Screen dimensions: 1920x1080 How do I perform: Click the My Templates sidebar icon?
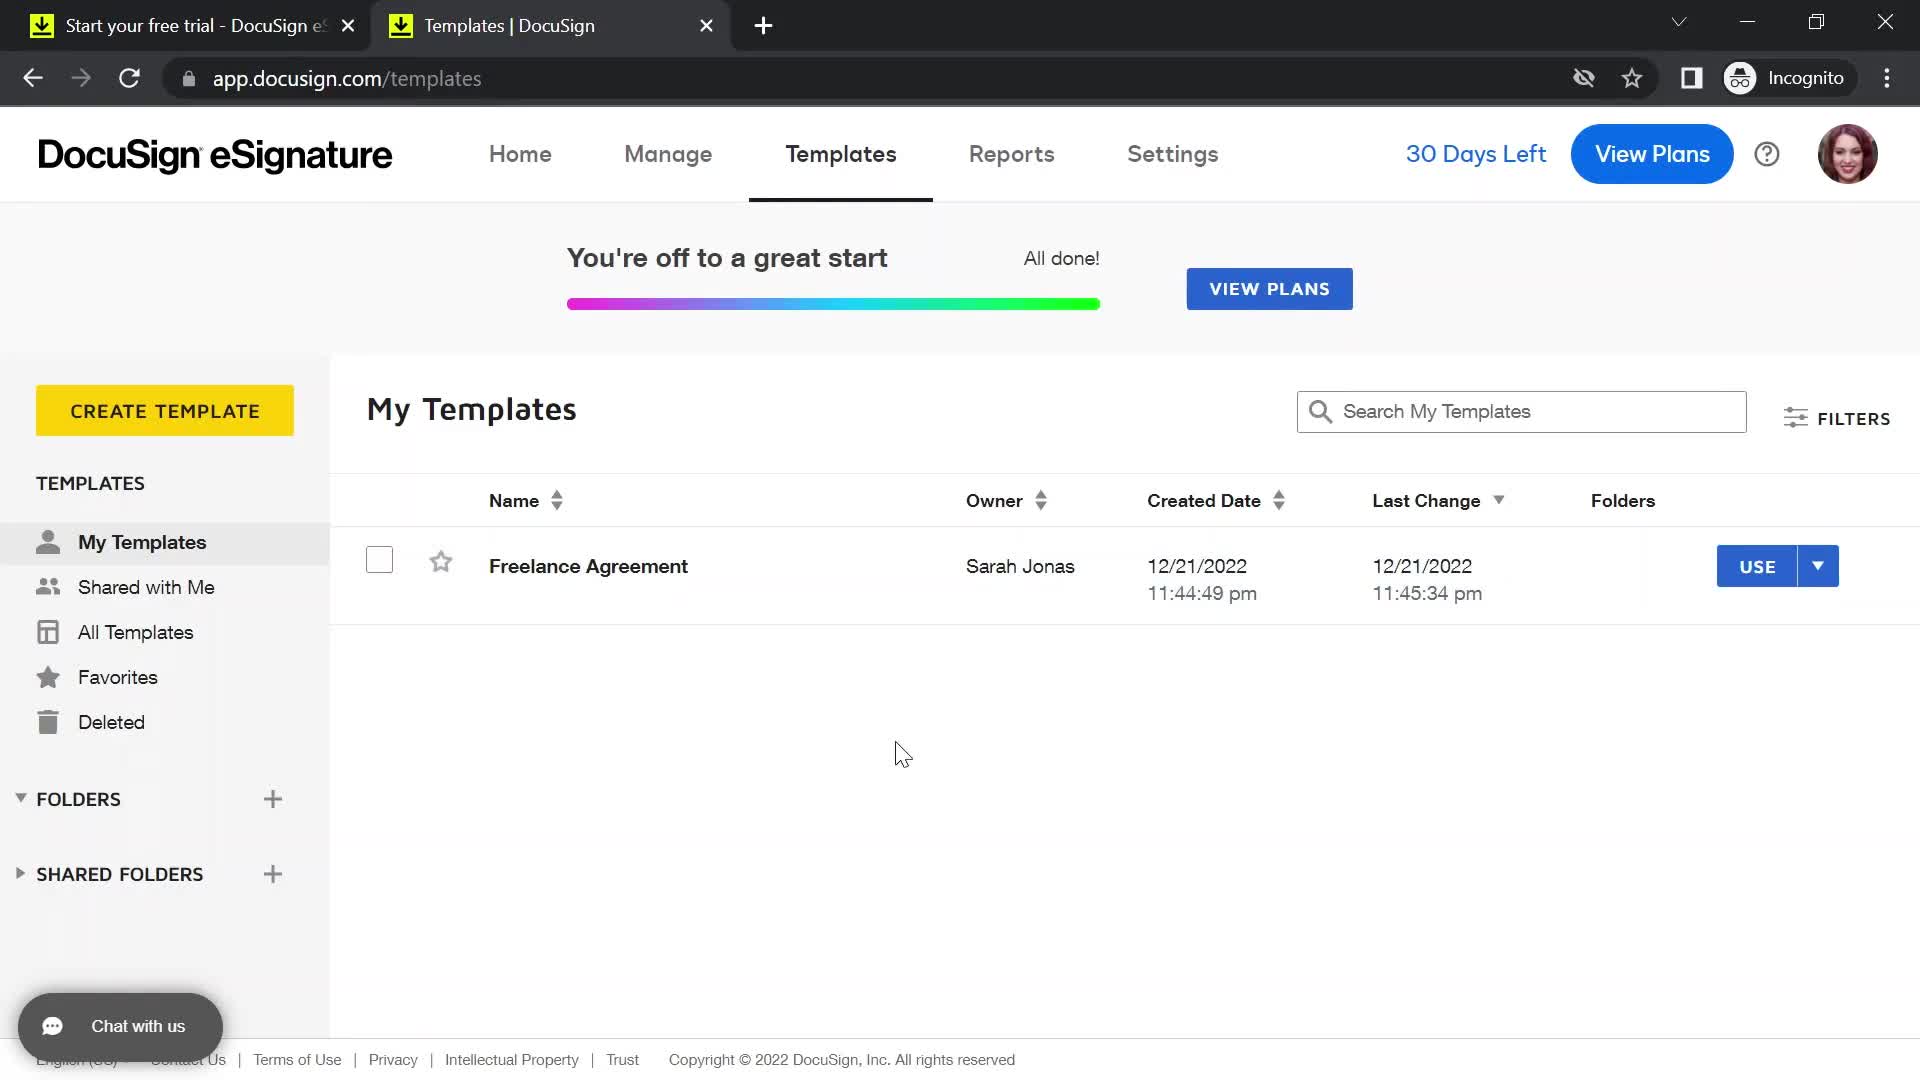[47, 542]
